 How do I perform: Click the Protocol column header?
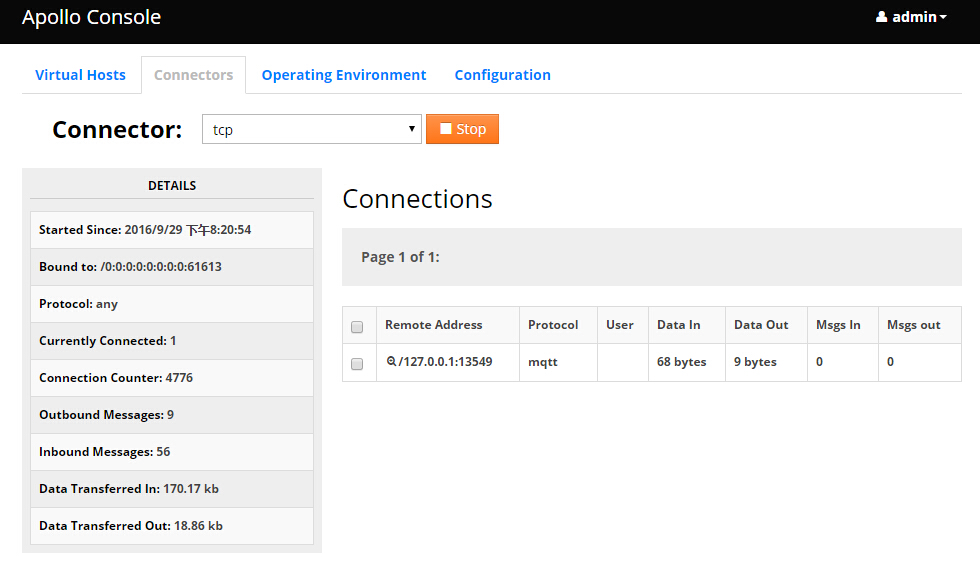click(553, 325)
